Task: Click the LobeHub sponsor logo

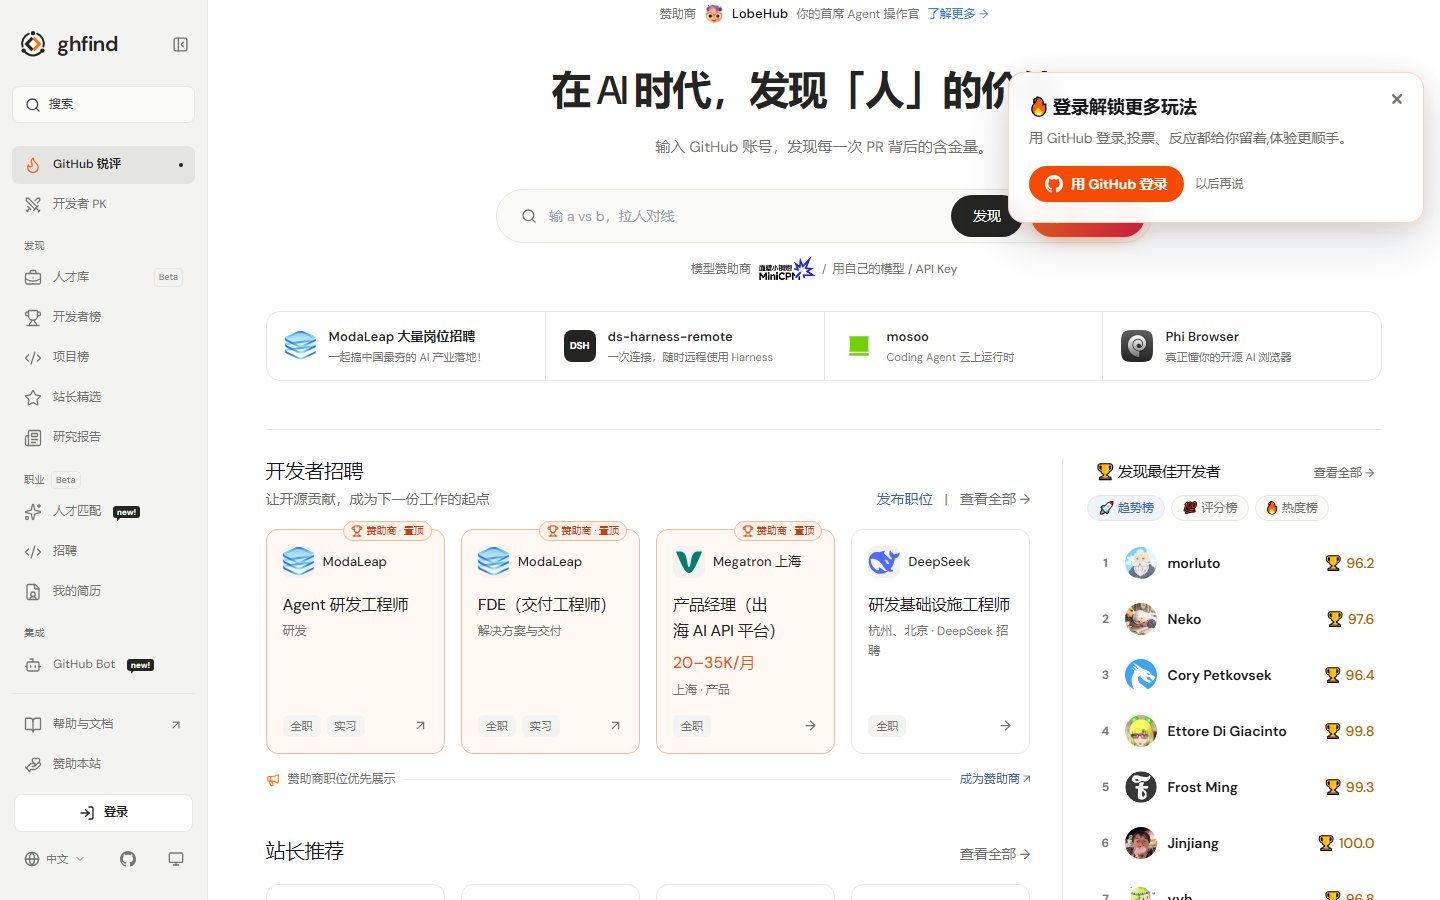Action: [714, 14]
